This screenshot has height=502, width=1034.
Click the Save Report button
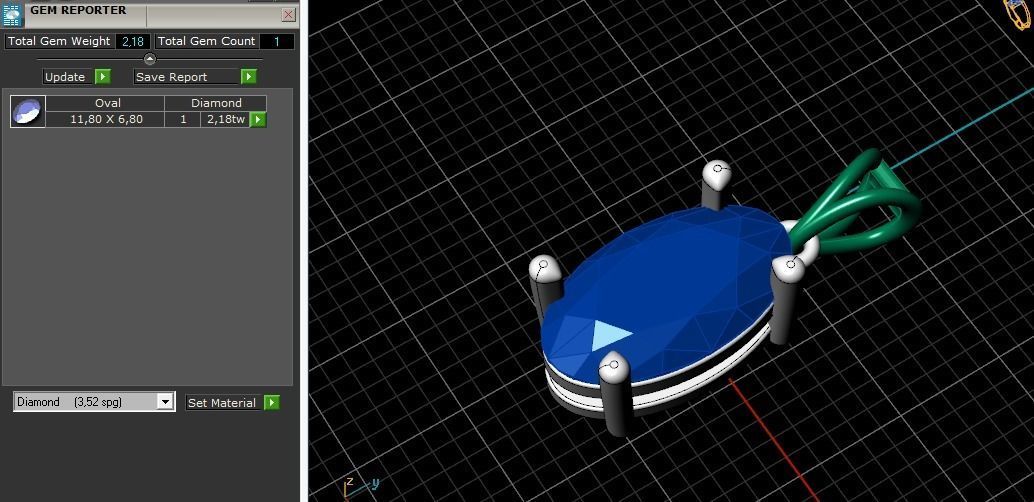coord(186,77)
